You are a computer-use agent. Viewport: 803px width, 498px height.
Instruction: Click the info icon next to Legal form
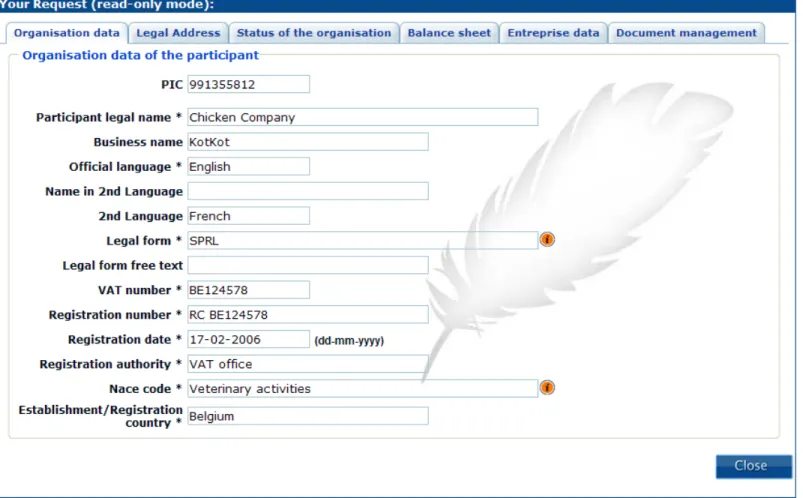coord(547,239)
